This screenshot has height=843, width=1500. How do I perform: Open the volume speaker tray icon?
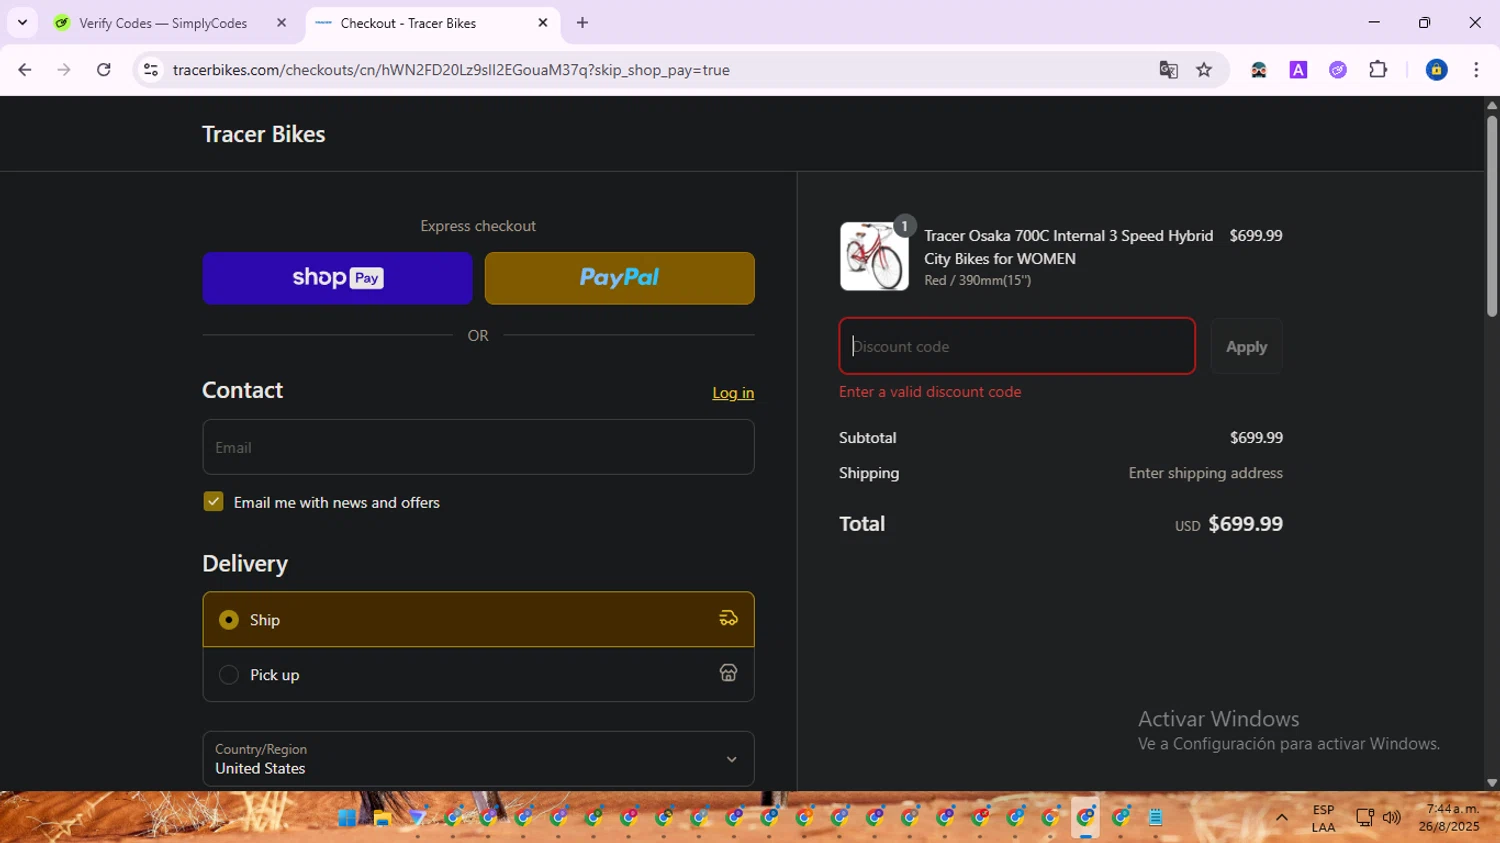pyautogui.click(x=1391, y=818)
